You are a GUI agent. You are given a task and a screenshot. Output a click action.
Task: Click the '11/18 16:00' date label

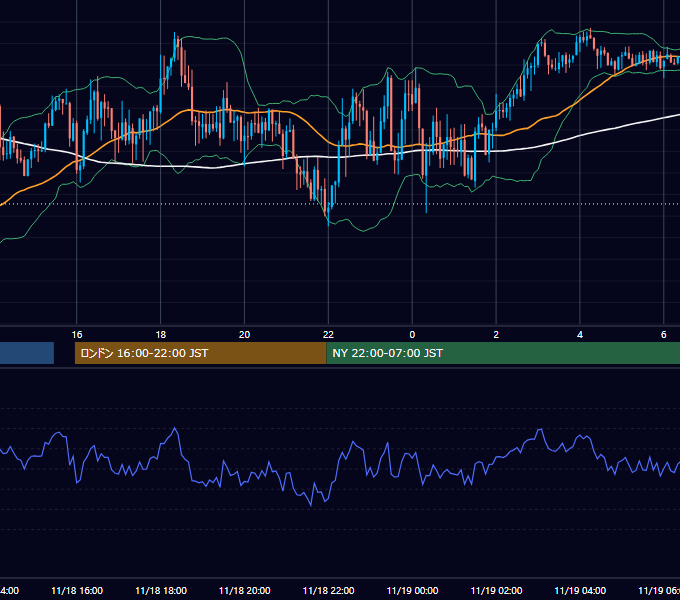pyautogui.click(x=77, y=590)
